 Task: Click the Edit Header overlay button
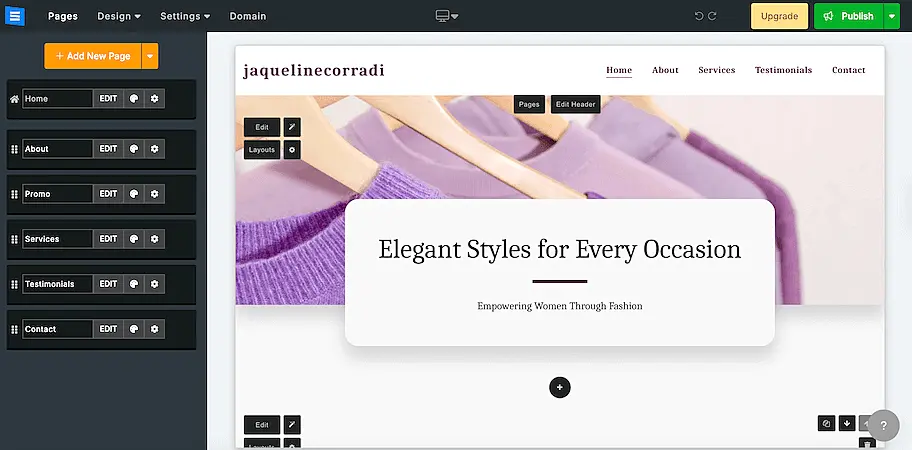point(575,105)
